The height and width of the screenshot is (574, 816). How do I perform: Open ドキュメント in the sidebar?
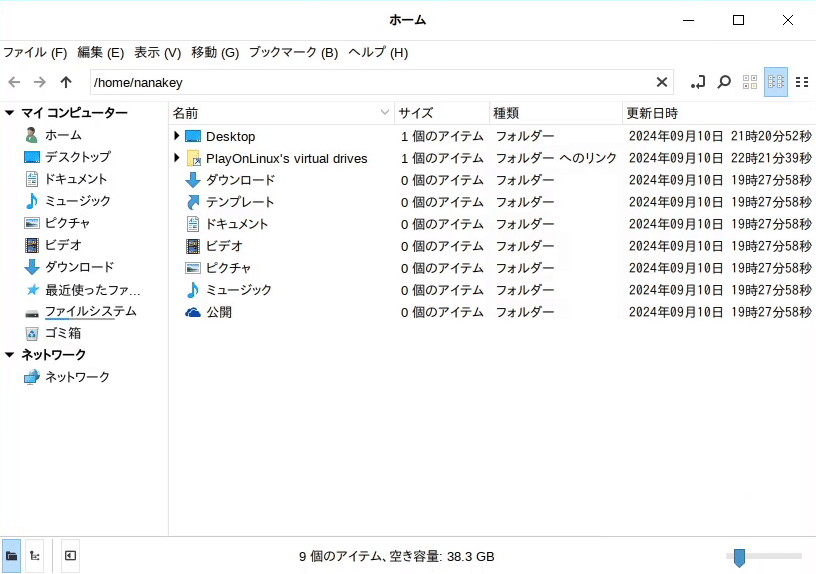[76, 179]
